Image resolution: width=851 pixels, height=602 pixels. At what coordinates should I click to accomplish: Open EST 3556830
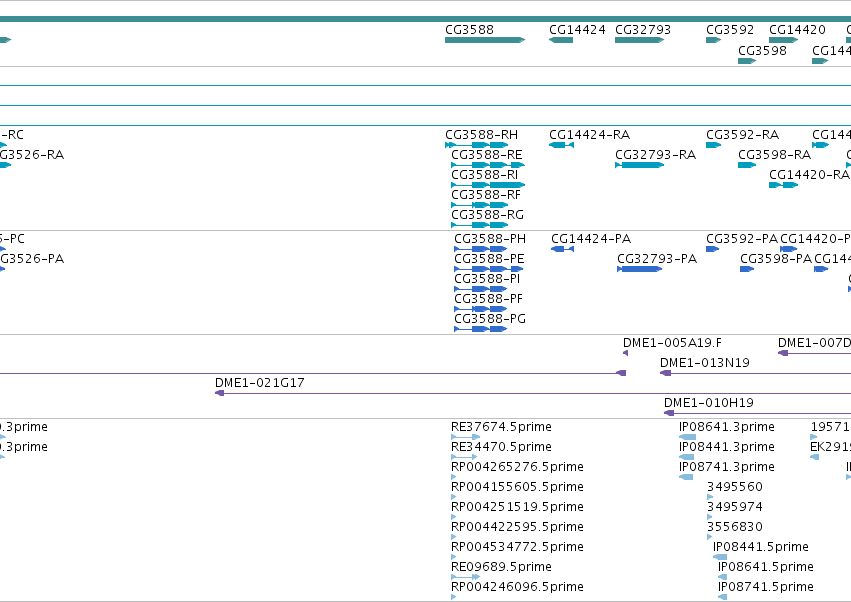tap(710, 537)
